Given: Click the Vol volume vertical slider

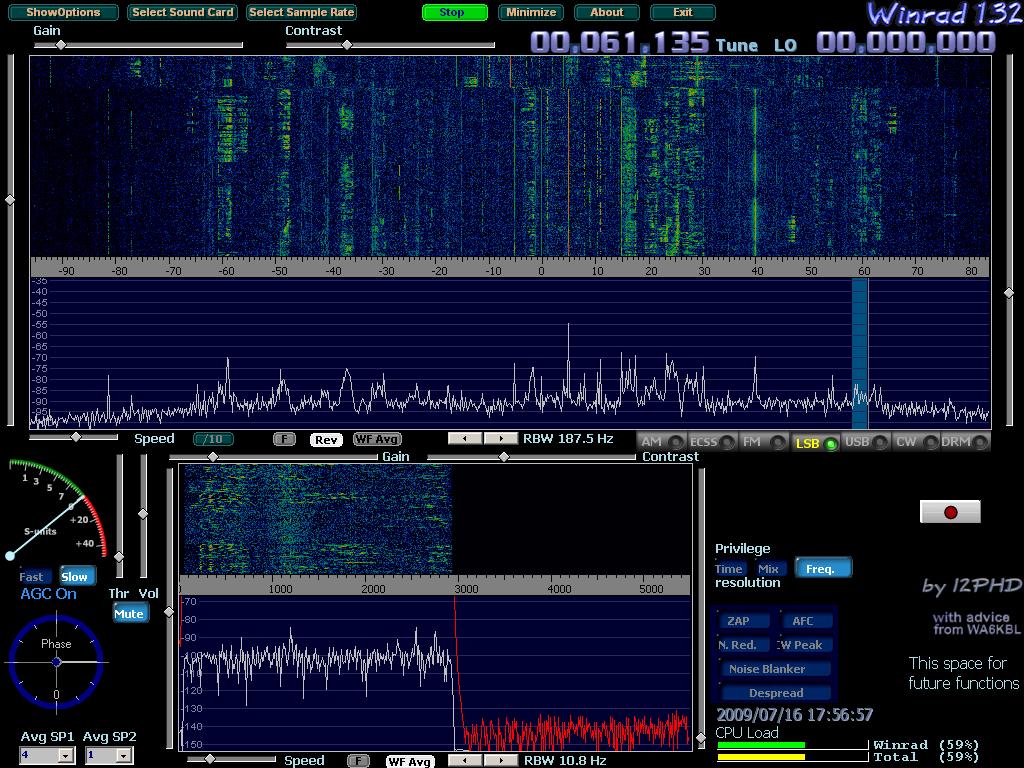Looking at the screenshot, I should [143, 517].
